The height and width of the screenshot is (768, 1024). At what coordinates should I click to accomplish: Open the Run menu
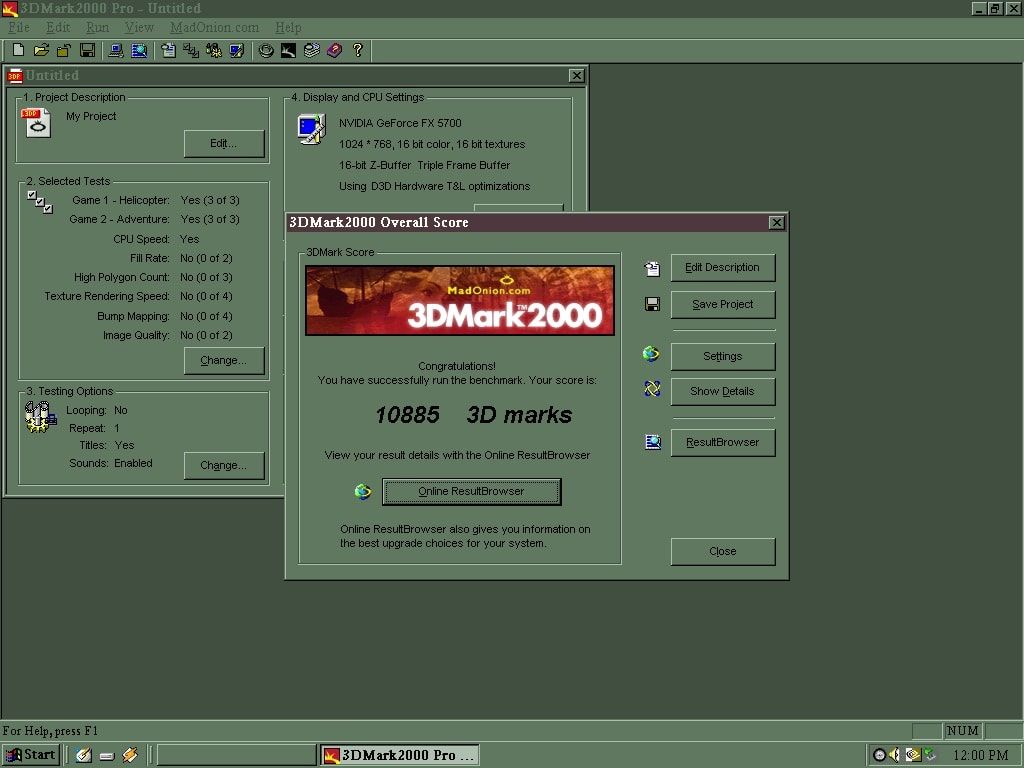[97, 27]
